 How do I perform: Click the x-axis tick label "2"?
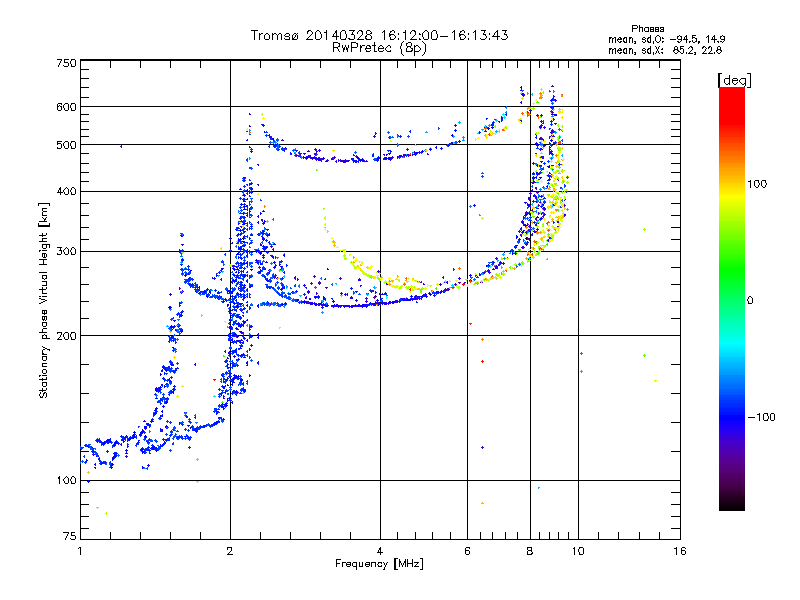pos(230,551)
